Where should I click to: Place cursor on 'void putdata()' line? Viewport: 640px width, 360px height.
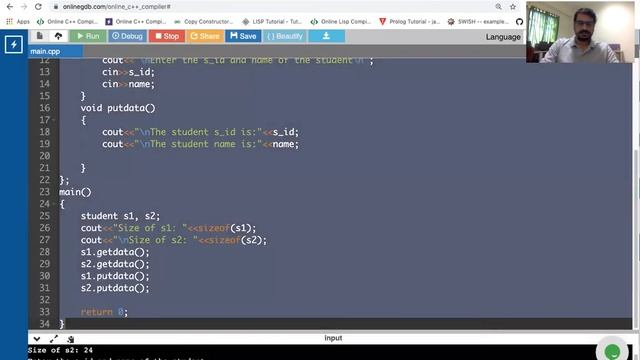[x=118, y=108]
